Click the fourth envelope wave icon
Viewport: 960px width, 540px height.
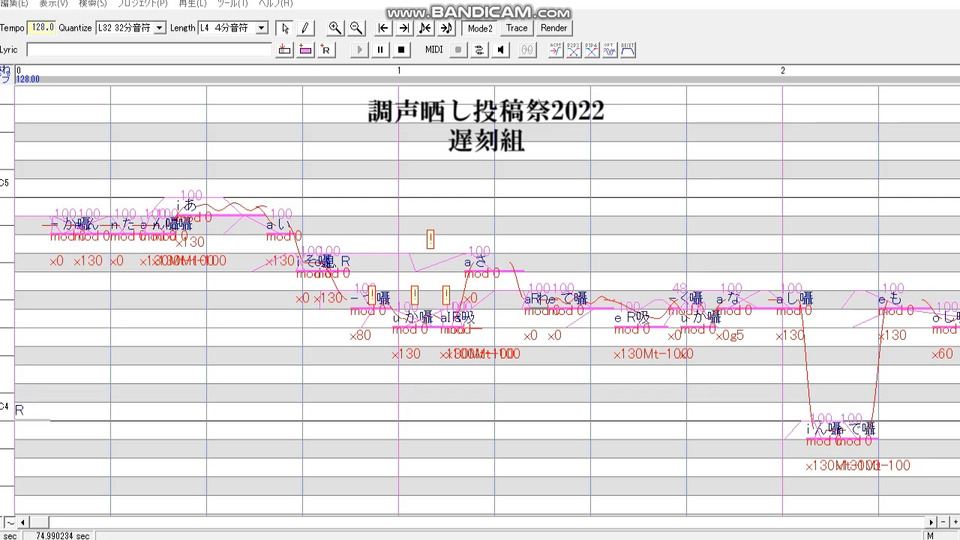tap(610, 50)
